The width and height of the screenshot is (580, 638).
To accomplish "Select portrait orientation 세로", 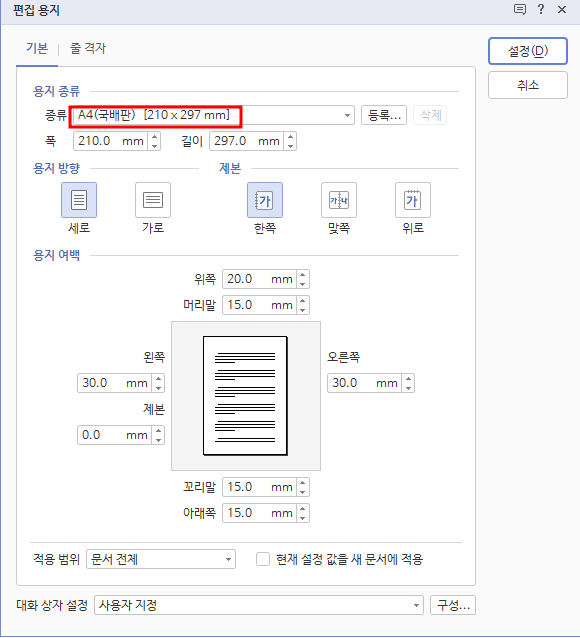I will [x=79, y=200].
